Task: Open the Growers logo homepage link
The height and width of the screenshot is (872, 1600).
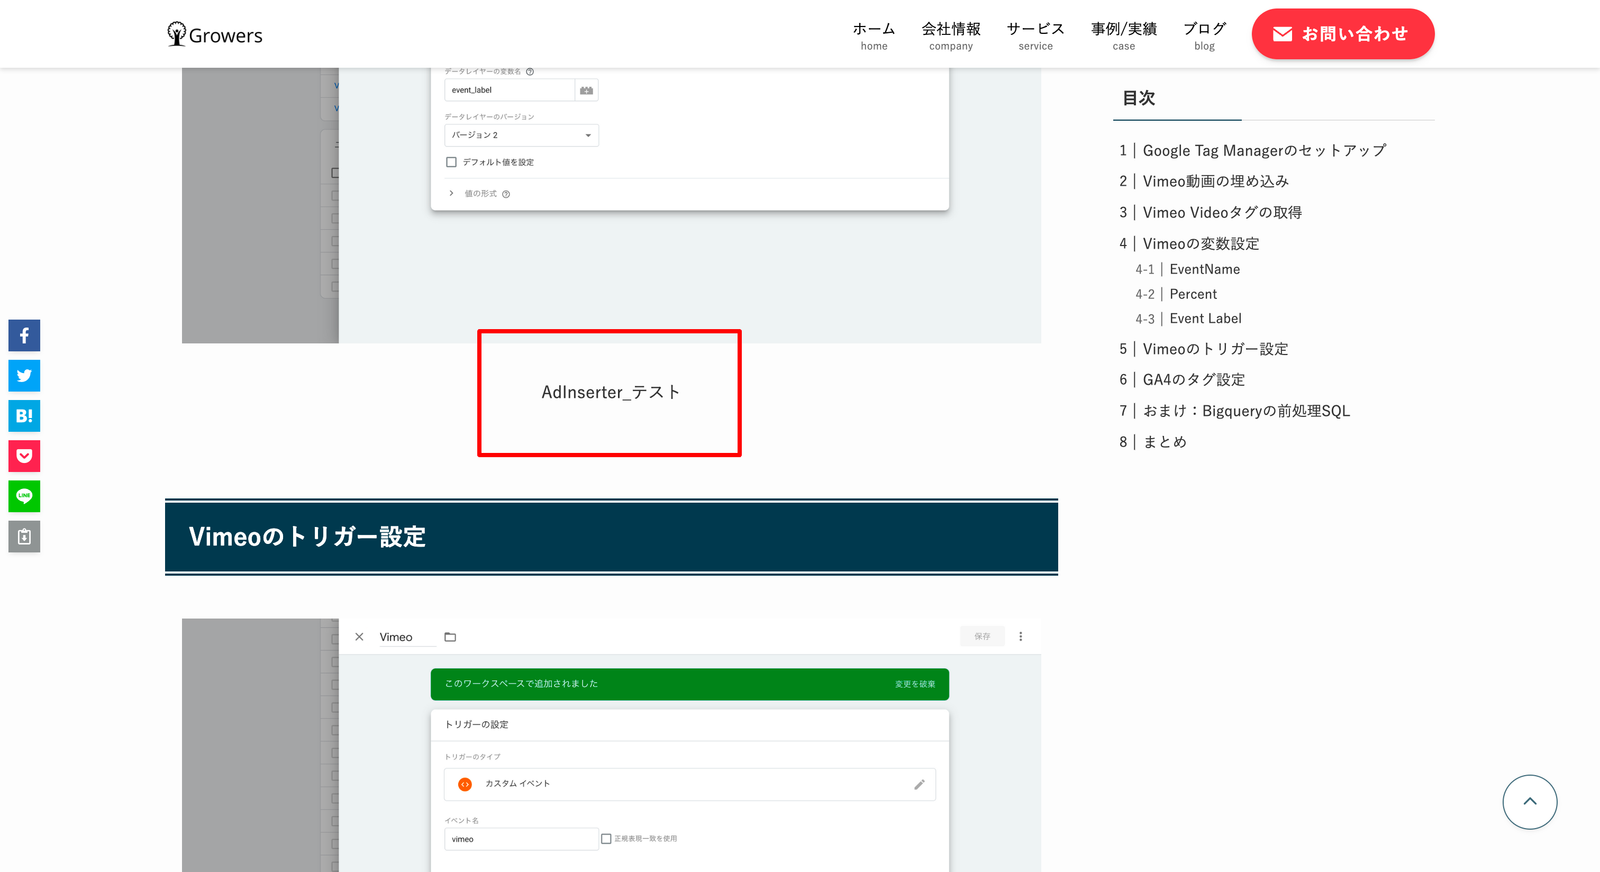Action: (214, 35)
